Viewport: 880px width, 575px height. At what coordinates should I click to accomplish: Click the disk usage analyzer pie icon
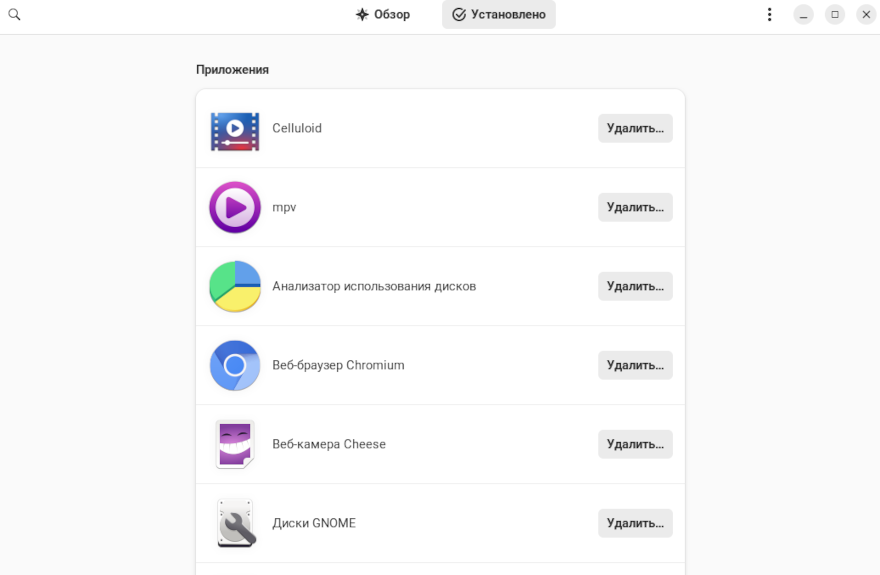235,287
